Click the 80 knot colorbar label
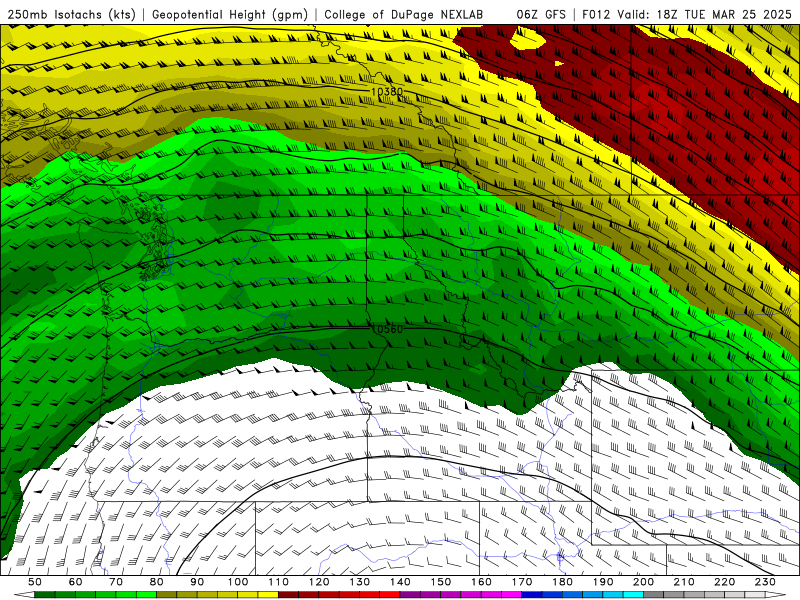 click(157, 582)
